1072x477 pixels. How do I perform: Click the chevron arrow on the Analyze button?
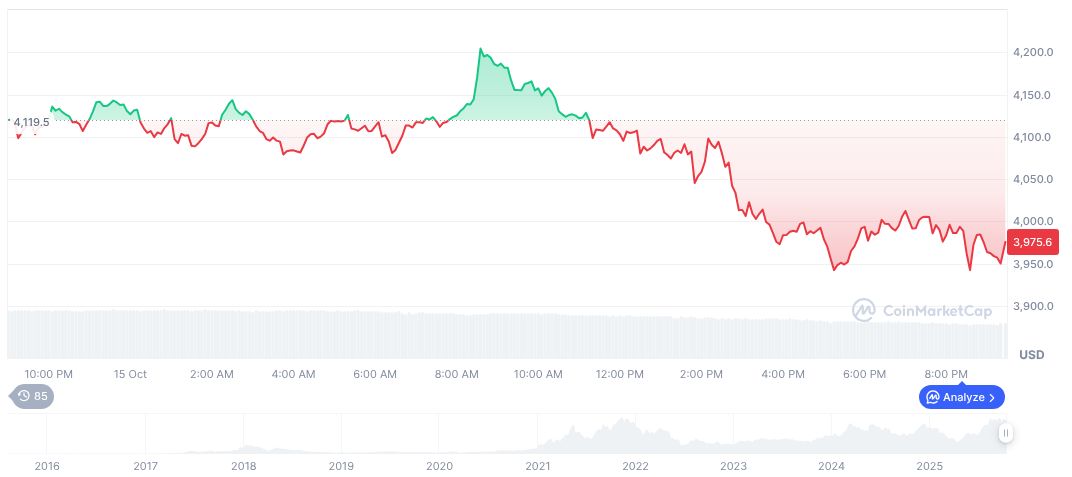pos(992,397)
